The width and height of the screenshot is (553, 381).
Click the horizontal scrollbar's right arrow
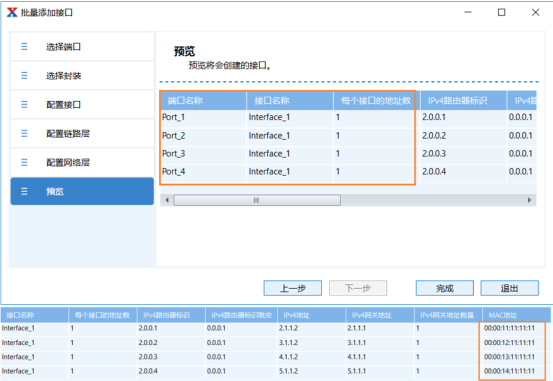coord(529,200)
